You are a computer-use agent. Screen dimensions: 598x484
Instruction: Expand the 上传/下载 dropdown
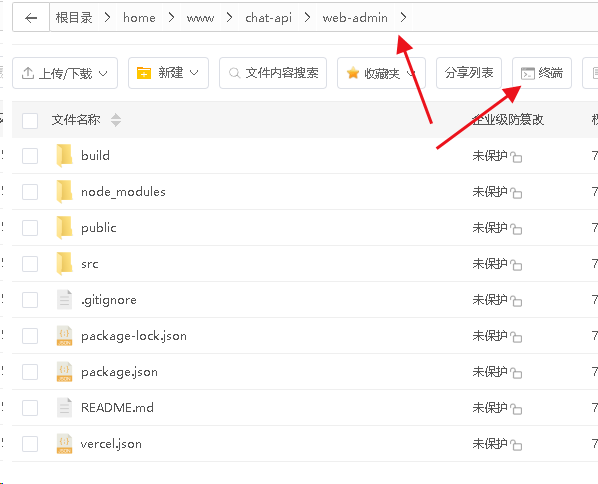point(65,73)
